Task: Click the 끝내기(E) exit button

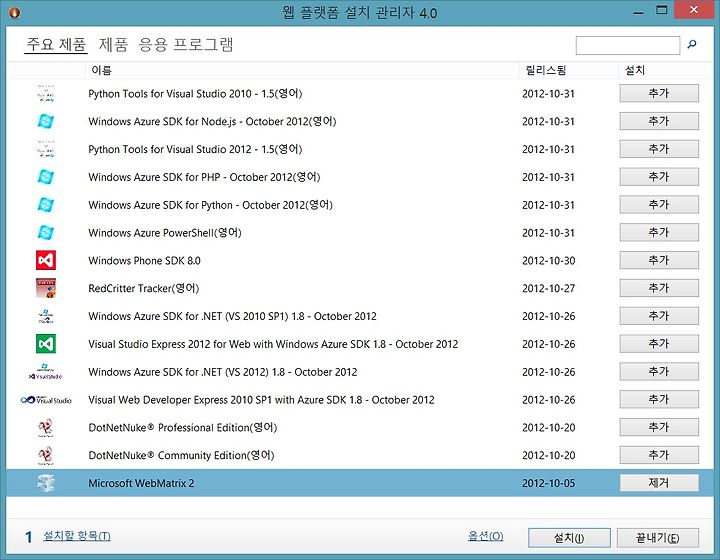Action: tap(658, 538)
